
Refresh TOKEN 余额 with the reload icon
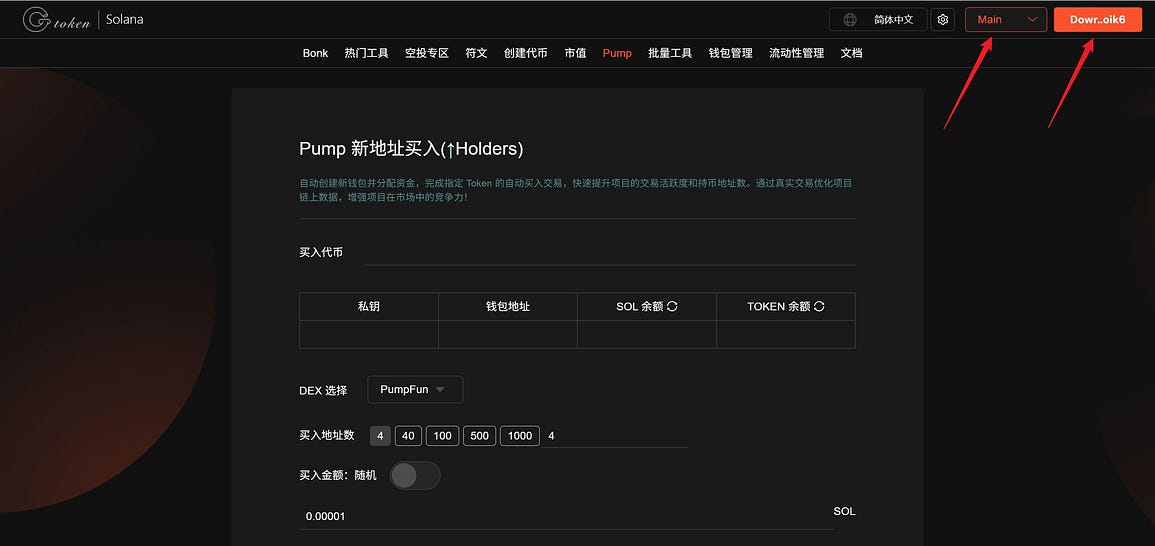click(819, 307)
